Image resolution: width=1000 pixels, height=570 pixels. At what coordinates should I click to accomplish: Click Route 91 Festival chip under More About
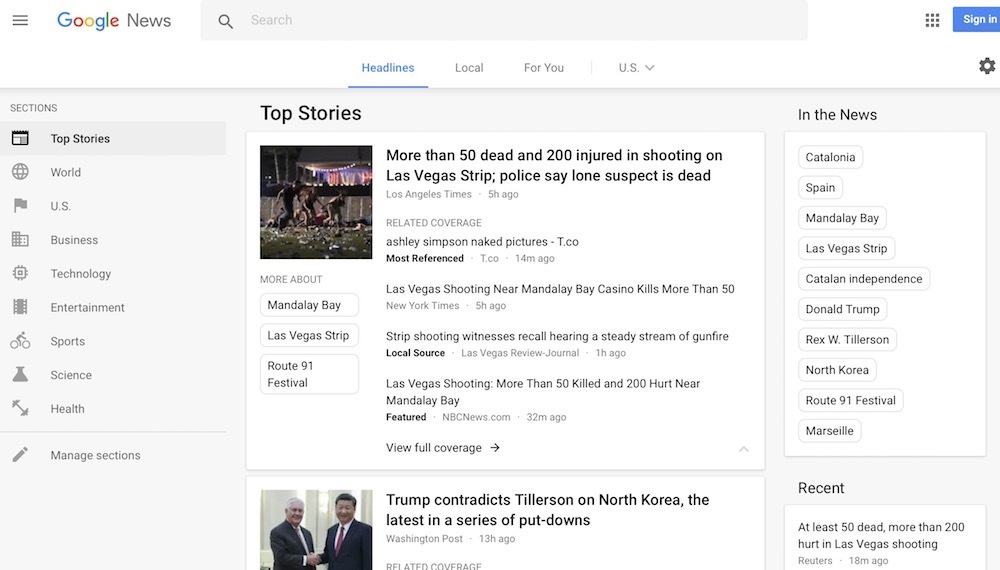[309, 374]
